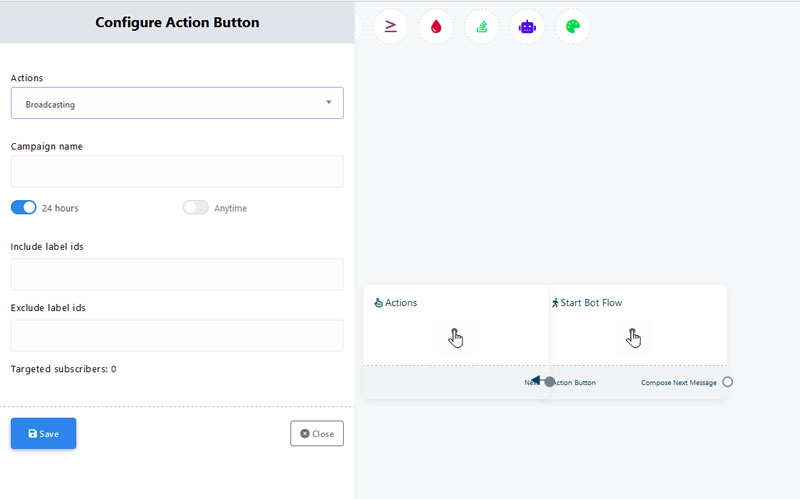Click the Campaign name input field
This screenshot has width=800, height=499.
click(177, 171)
